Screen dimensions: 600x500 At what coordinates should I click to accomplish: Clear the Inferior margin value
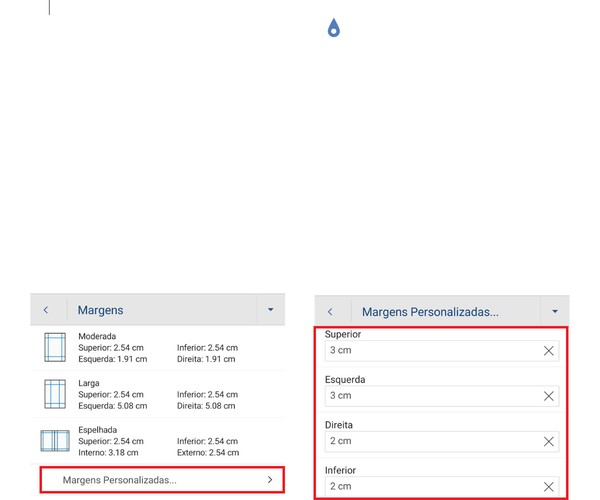point(548,486)
